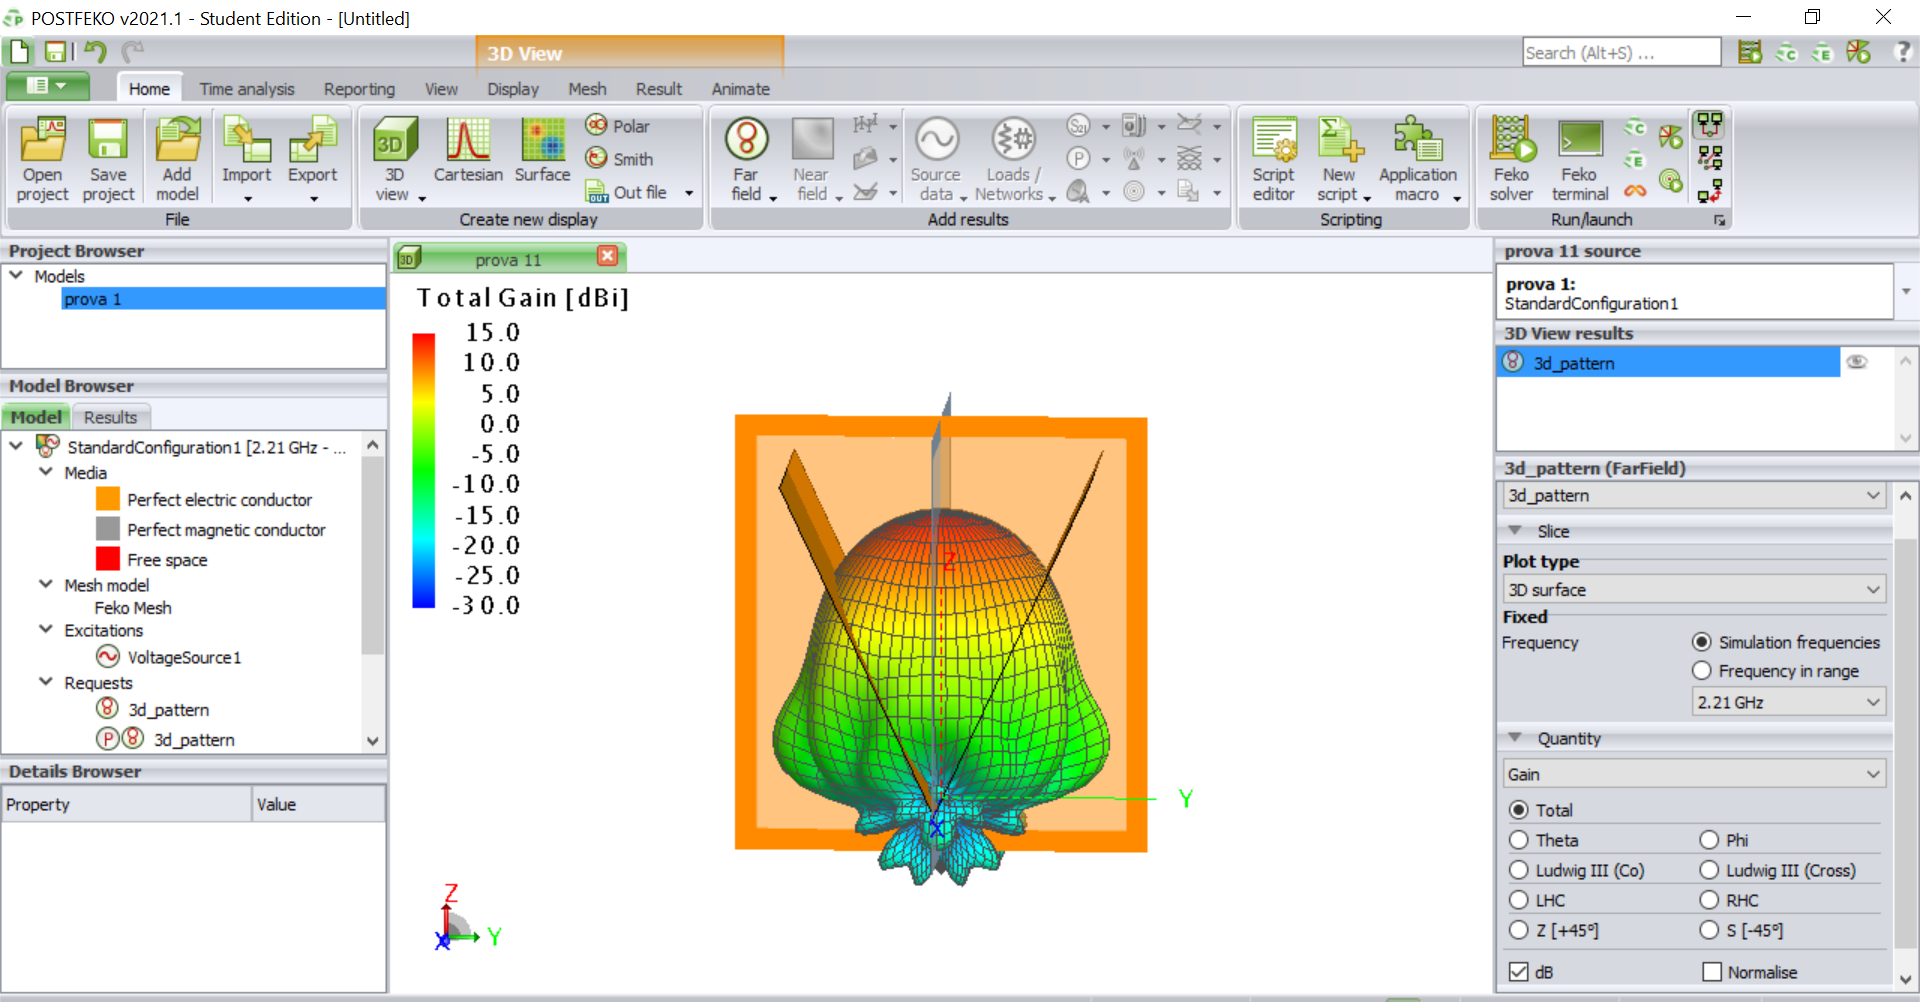Open the Export tool

point(312,159)
